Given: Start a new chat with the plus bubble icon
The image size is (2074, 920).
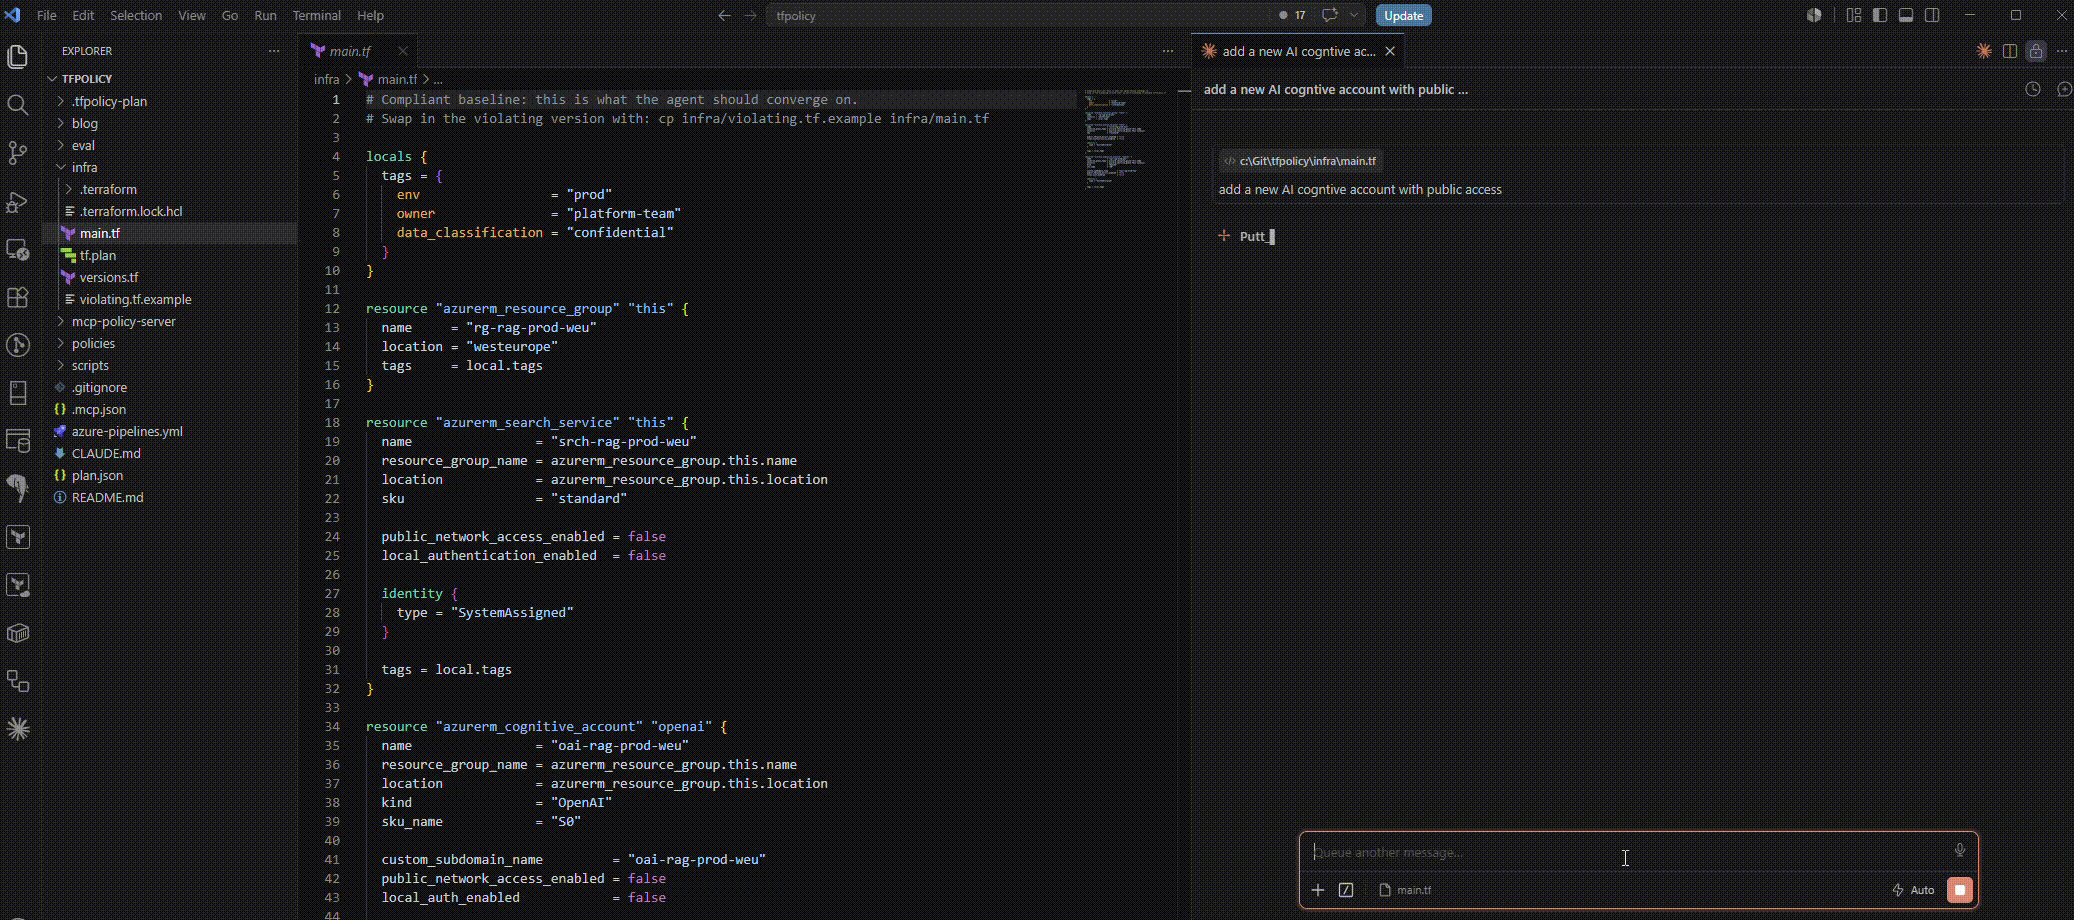Looking at the screenshot, I should pos(2064,89).
